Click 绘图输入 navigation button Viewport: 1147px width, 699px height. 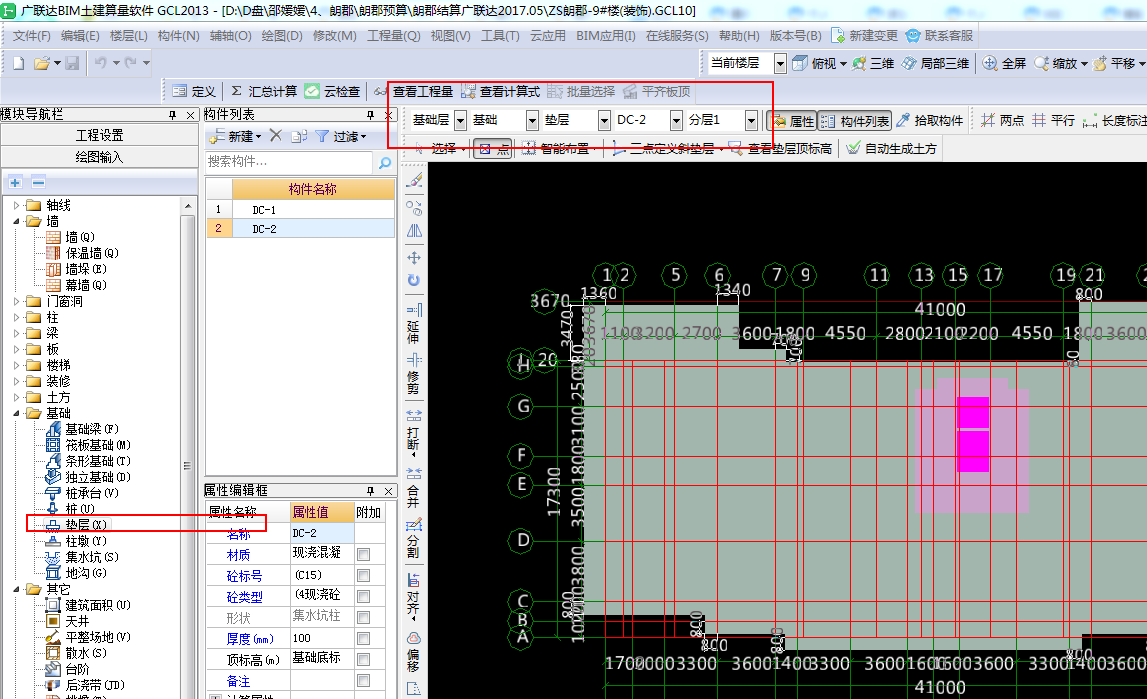(x=99, y=157)
